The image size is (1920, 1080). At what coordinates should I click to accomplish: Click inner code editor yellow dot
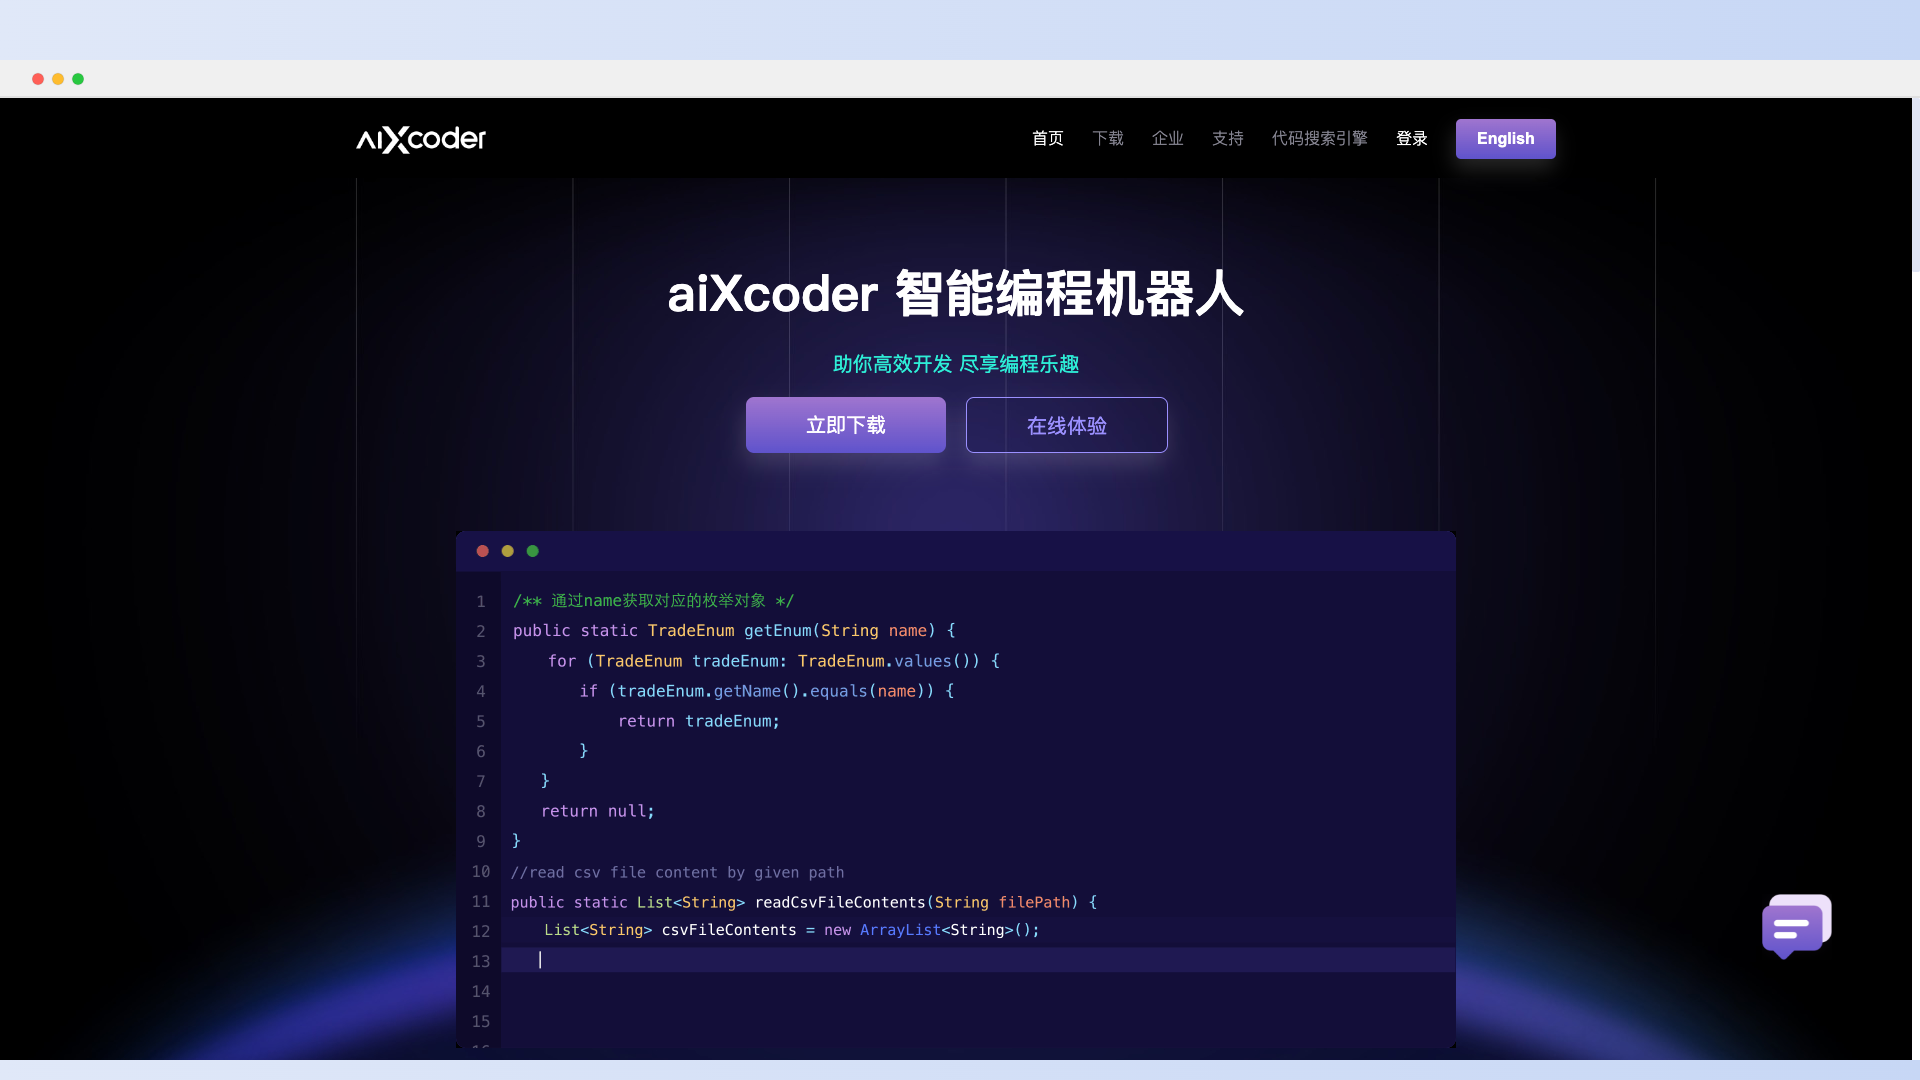pyautogui.click(x=508, y=550)
